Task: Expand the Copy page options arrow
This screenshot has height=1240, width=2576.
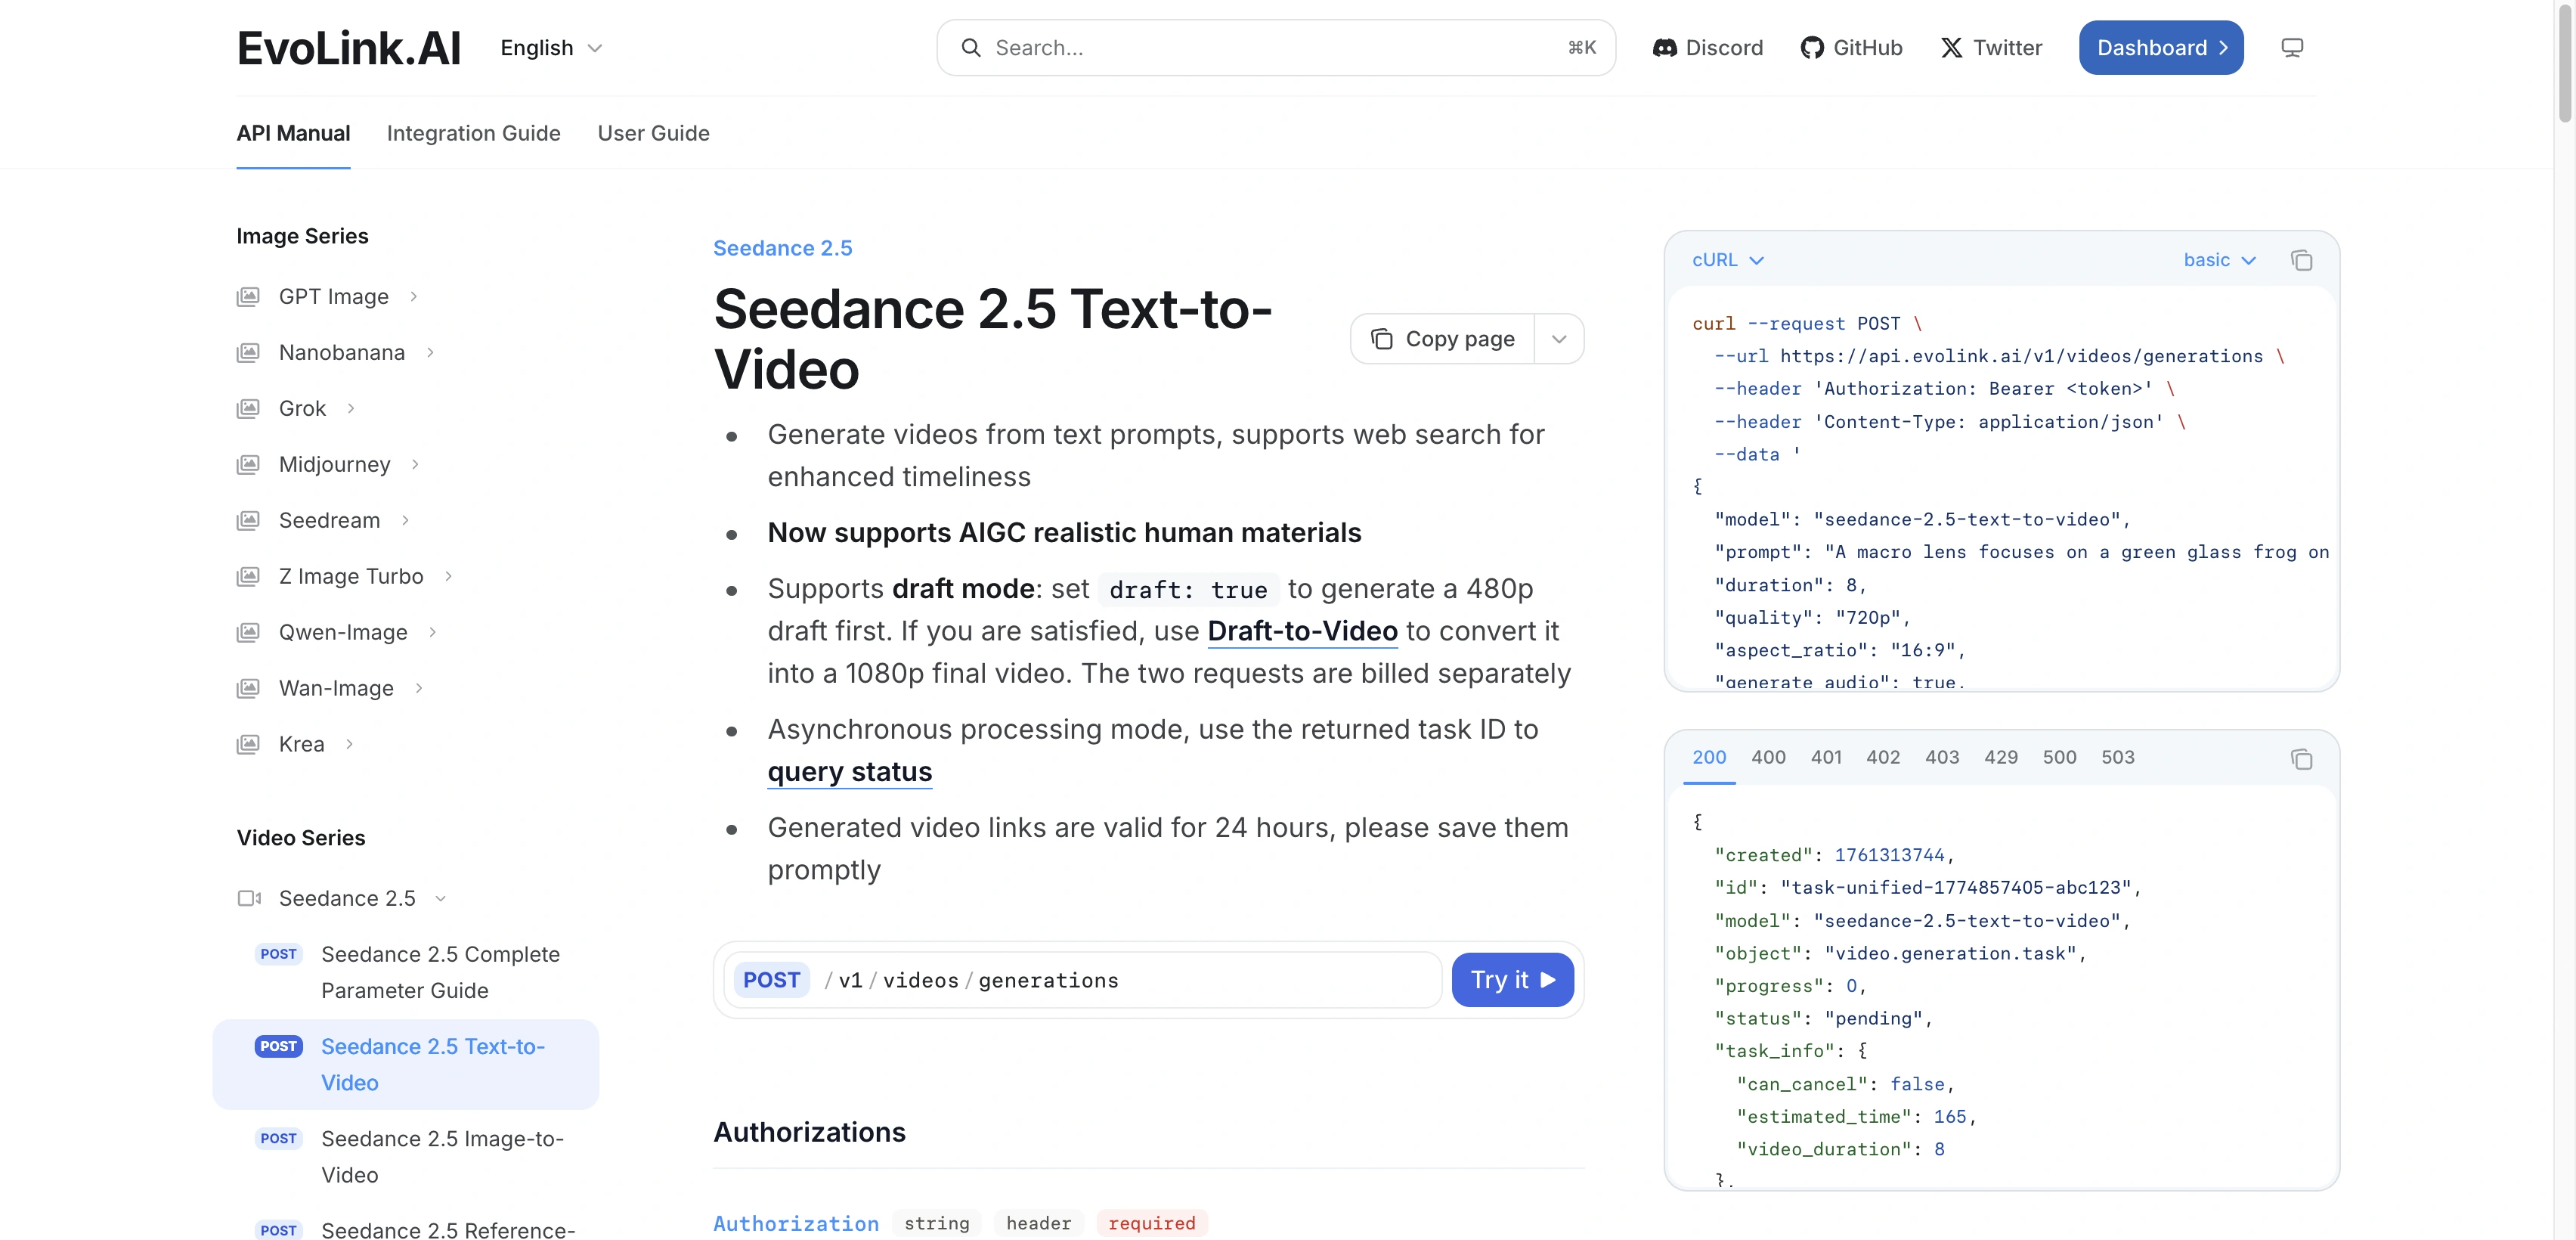Action: point(1558,339)
